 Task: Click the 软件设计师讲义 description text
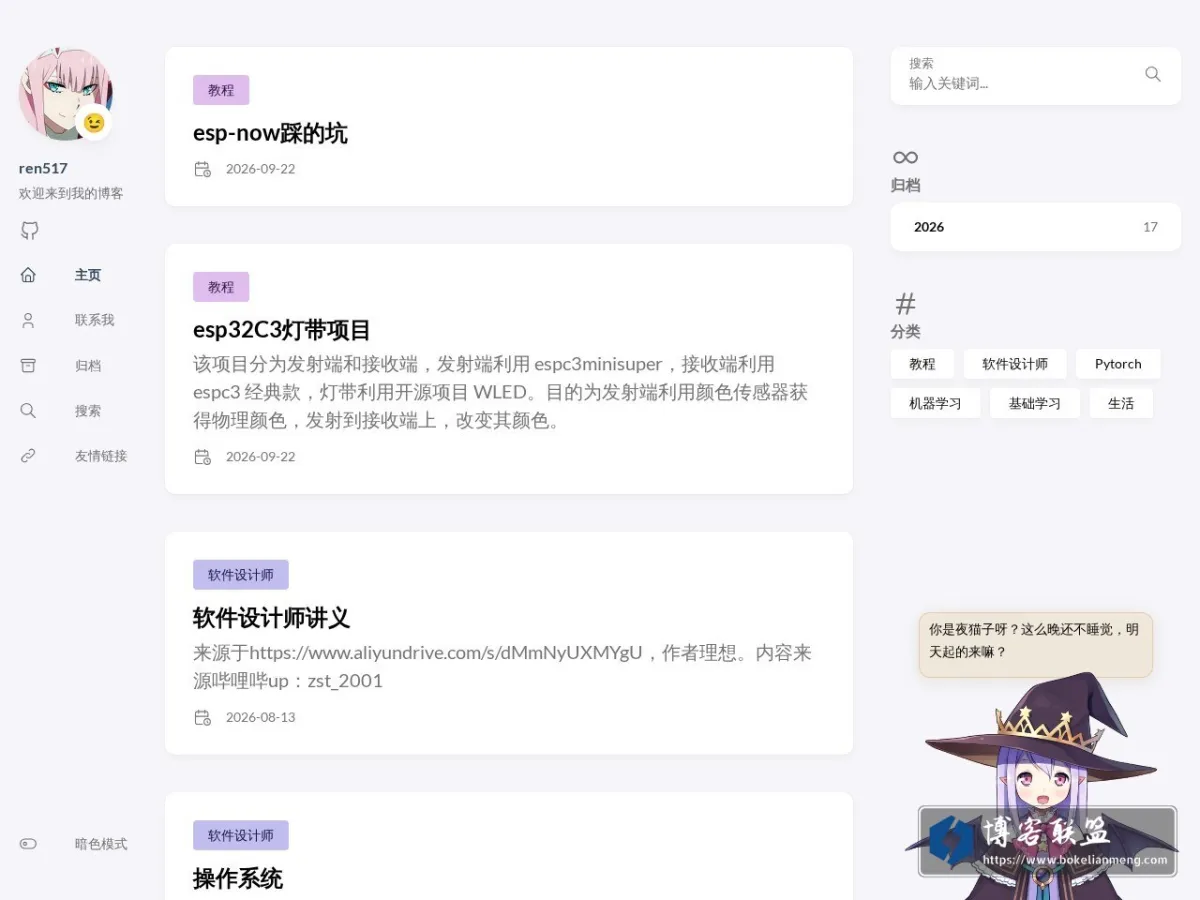[x=502, y=667]
